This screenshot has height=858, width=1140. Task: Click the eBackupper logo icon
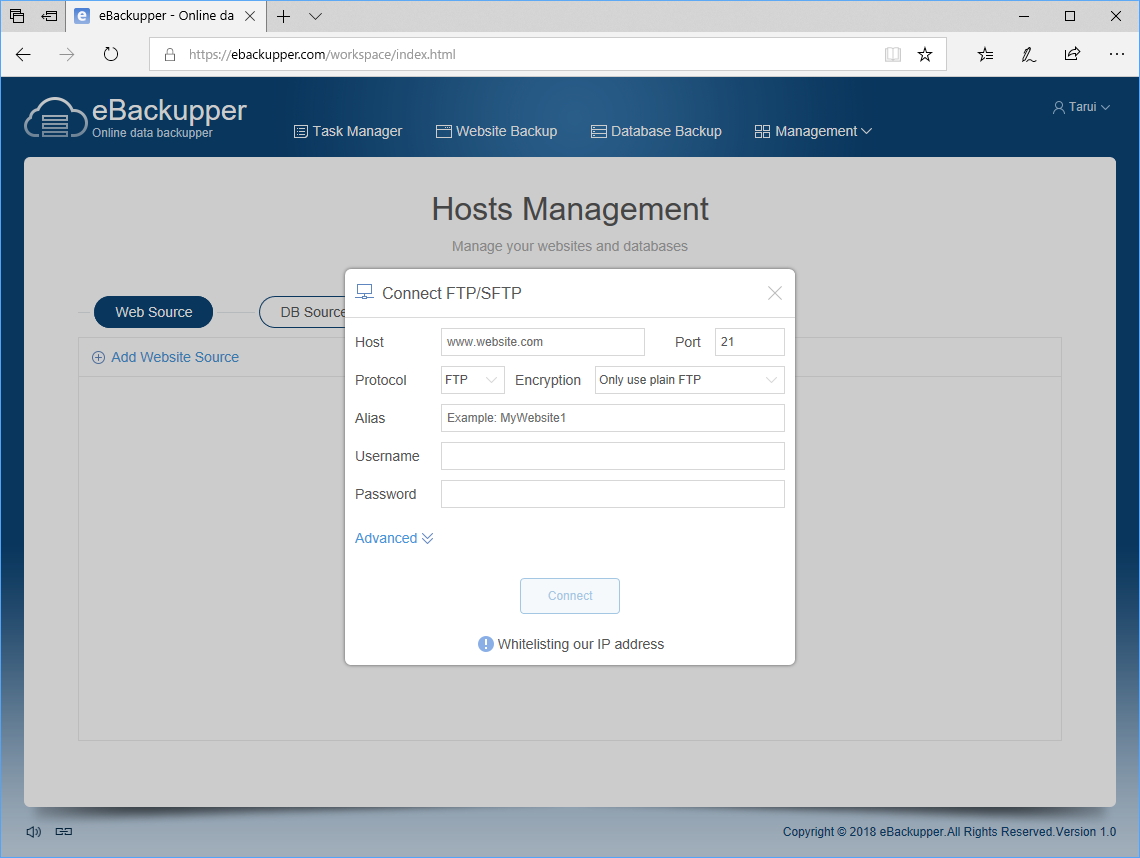(56, 118)
